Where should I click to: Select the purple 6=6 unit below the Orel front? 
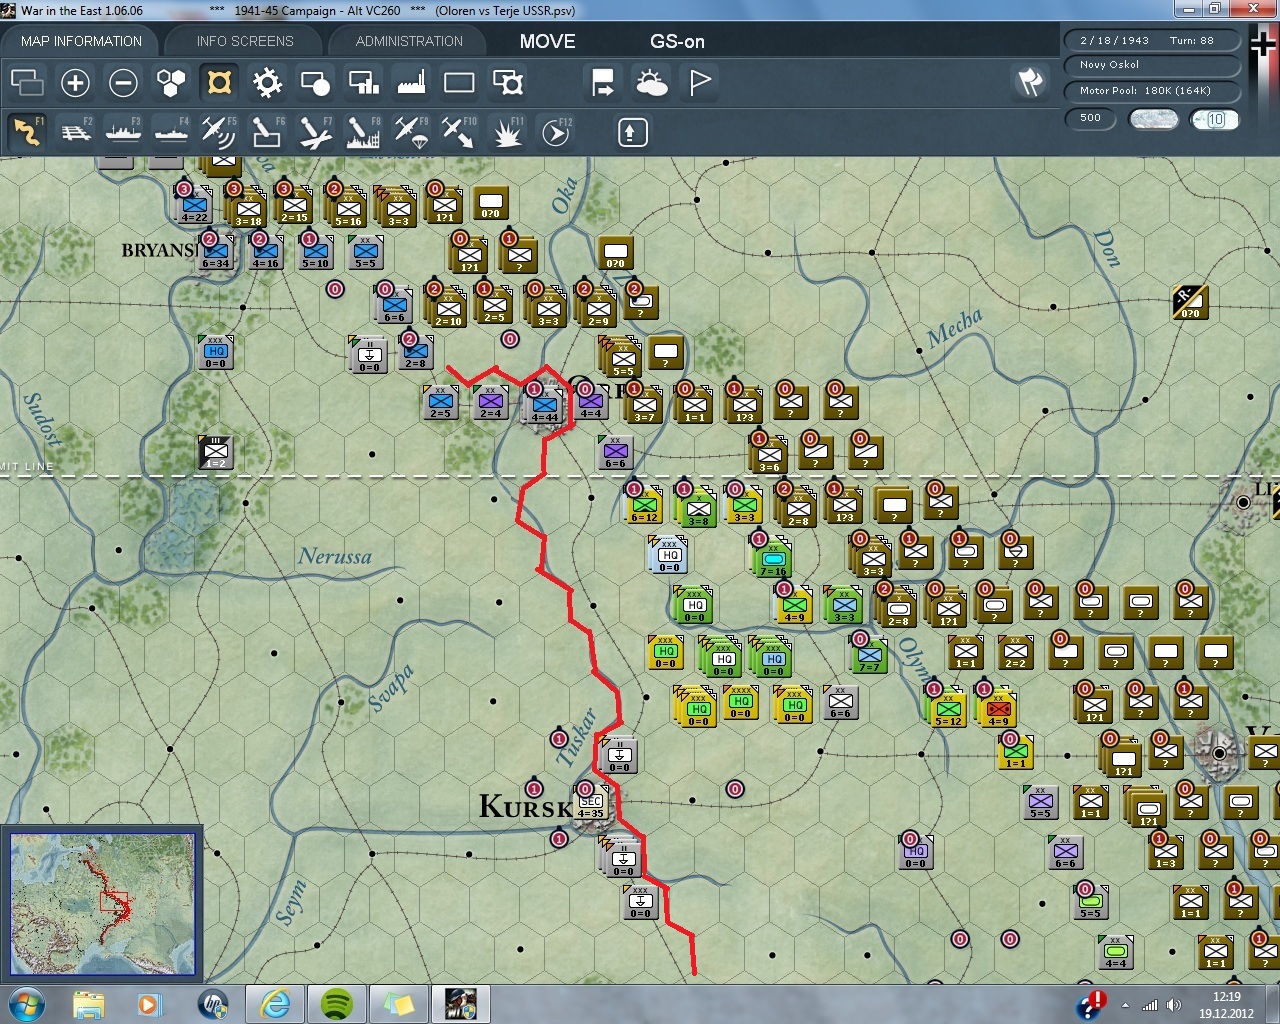pyautogui.click(x=615, y=453)
